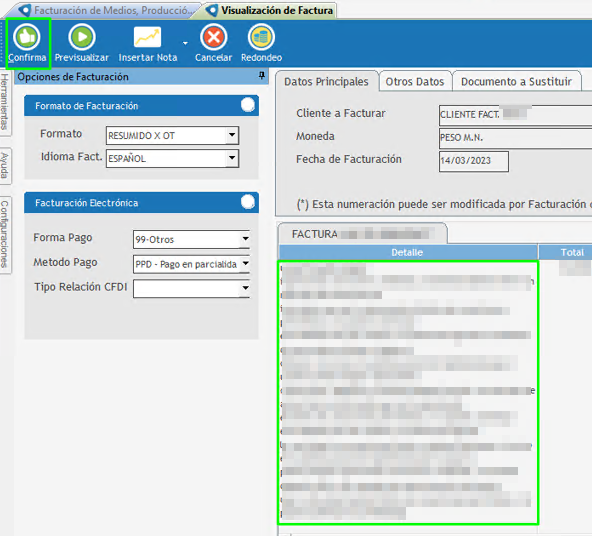592x536 pixels.
Task: Open the Tipo Relación CFDI dropdown
Action: click(245, 288)
